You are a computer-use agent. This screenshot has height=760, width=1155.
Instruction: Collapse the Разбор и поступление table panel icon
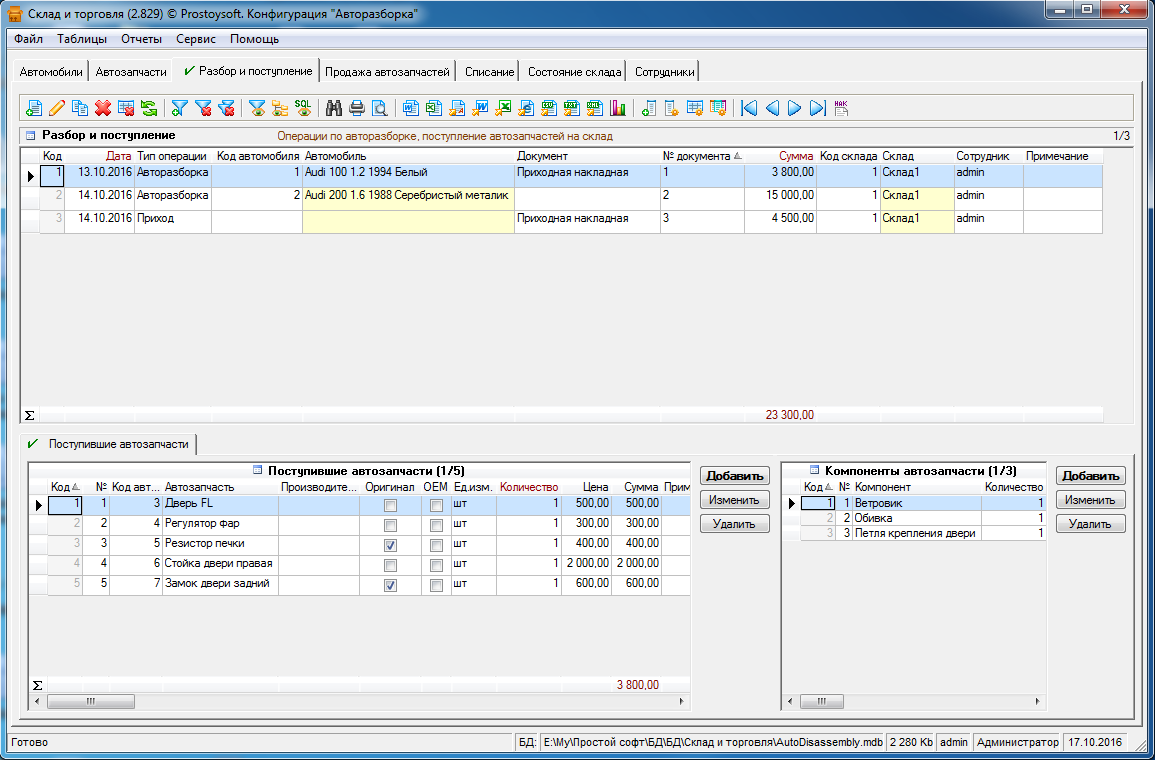(x=29, y=135)
